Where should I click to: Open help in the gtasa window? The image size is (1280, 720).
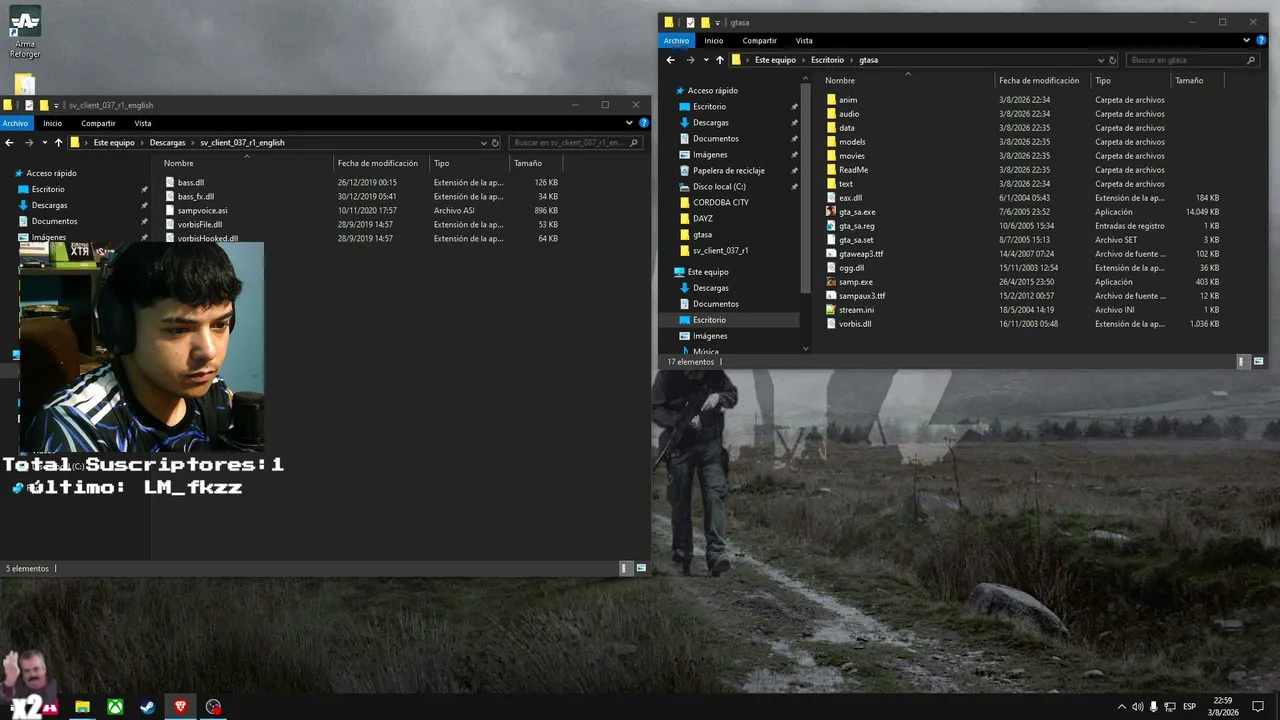[1261, 41]
